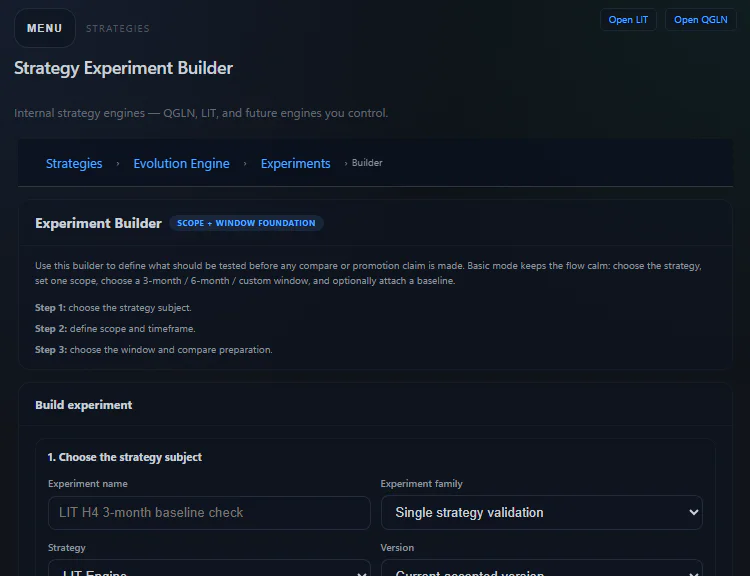Click the Open LIT button
The height and width of the screenshot is (576, 750).
[628, 20]
